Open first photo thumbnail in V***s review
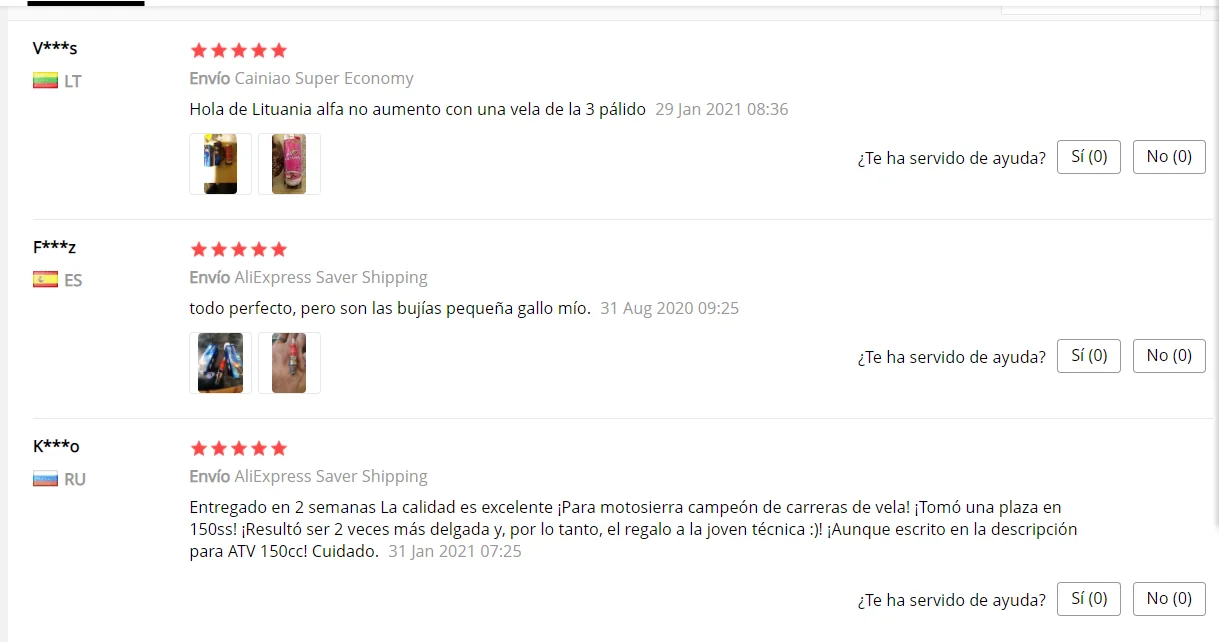The image size is (1219, 642). coord(221,164)
